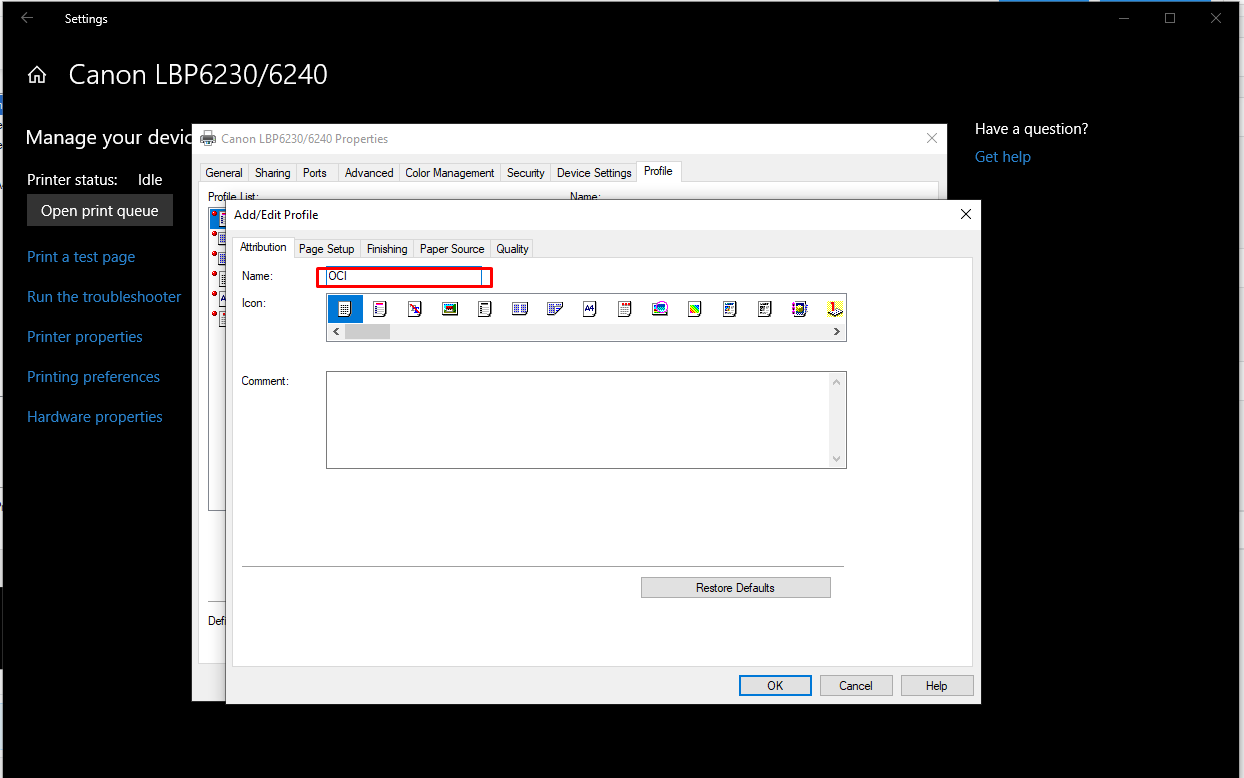Pick the rainbow gradient page icon

pyautogui.click(x=695, y=309)
